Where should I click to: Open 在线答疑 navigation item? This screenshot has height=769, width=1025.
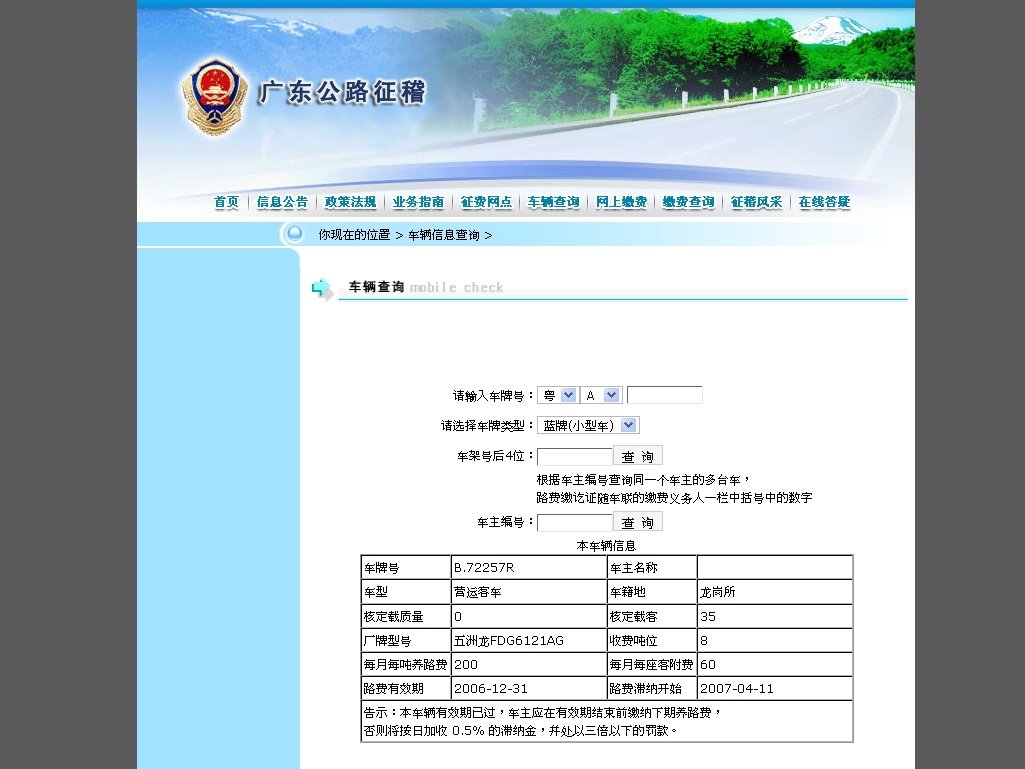pos(824,202)
